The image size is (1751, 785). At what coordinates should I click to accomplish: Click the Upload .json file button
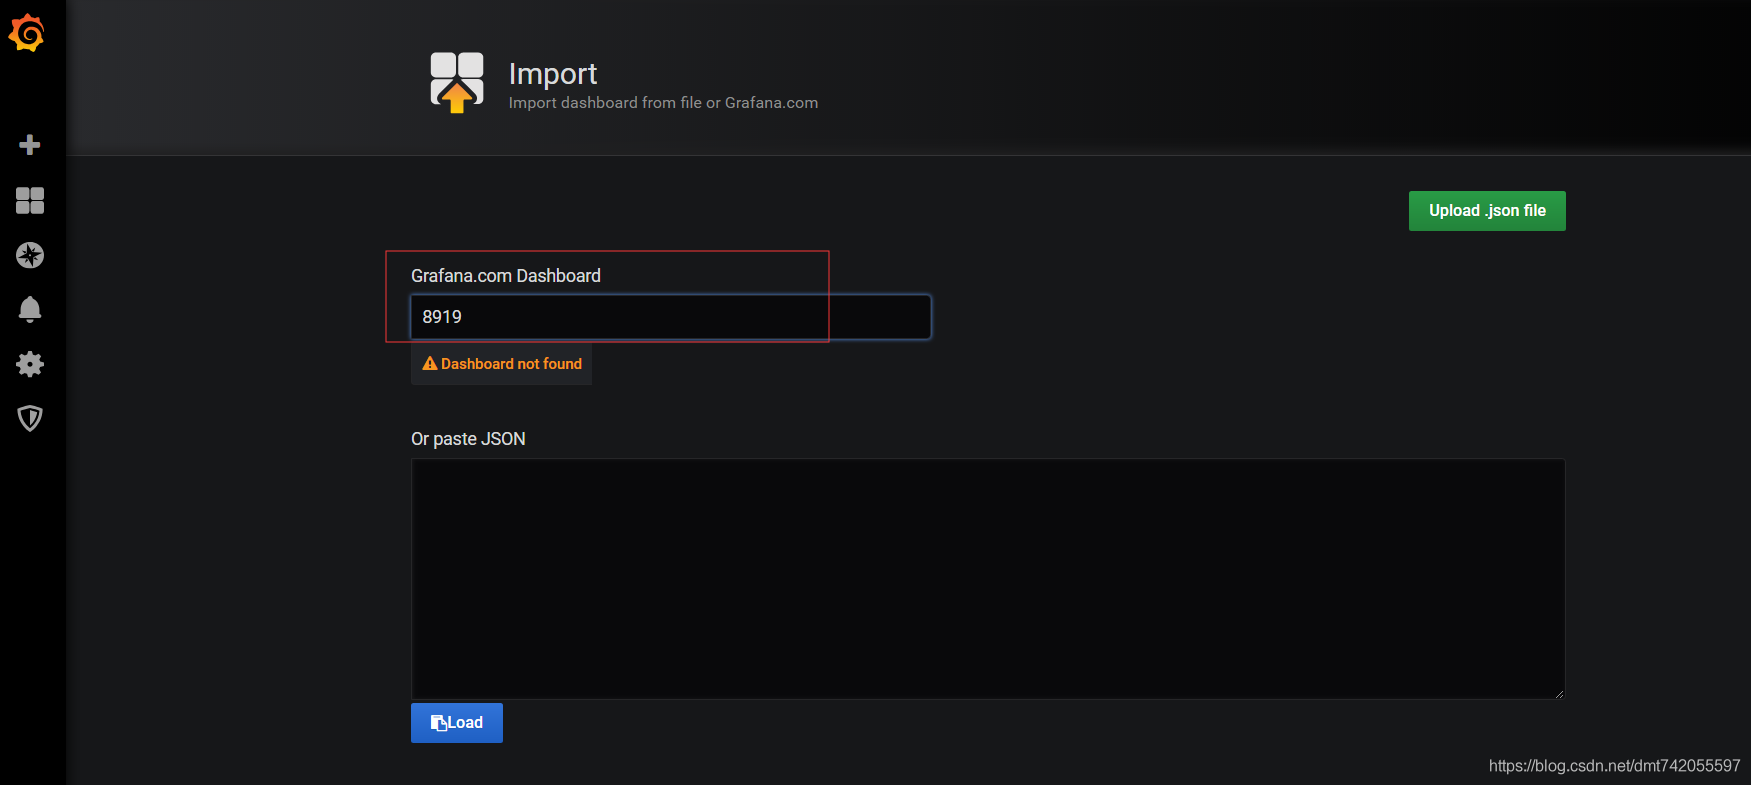(x=1487, y=211)
